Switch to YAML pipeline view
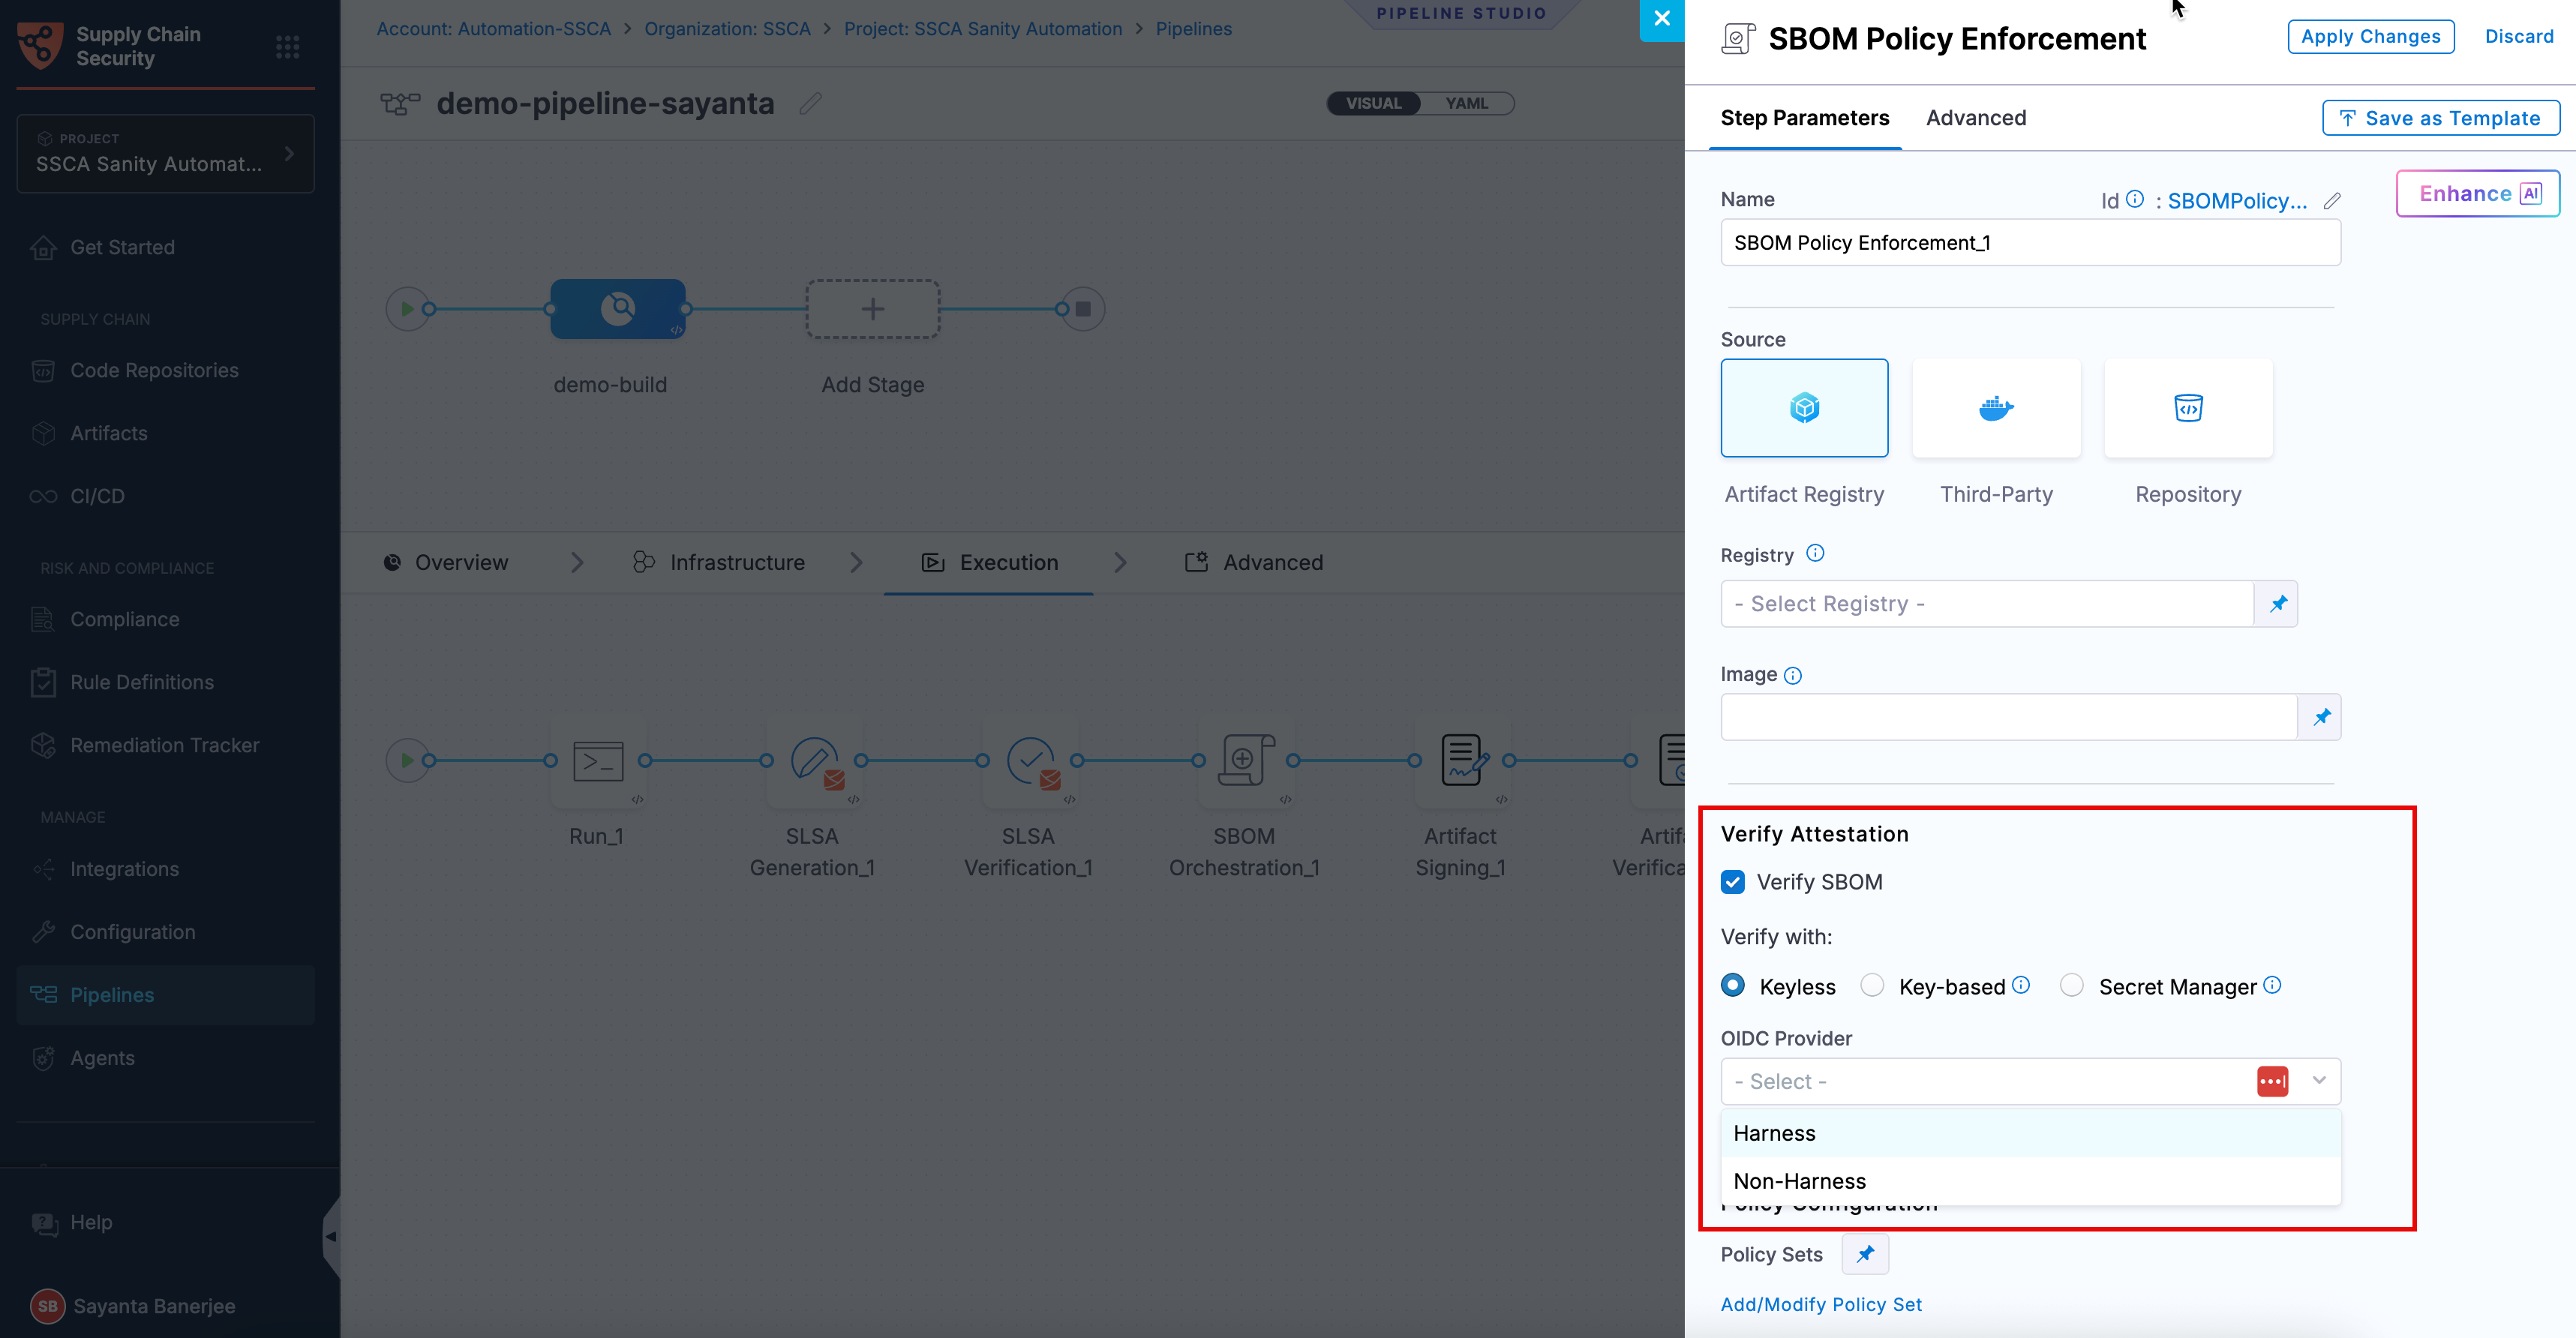2576x1338 pixels. pyautogui.click(x=1467, y=103)
